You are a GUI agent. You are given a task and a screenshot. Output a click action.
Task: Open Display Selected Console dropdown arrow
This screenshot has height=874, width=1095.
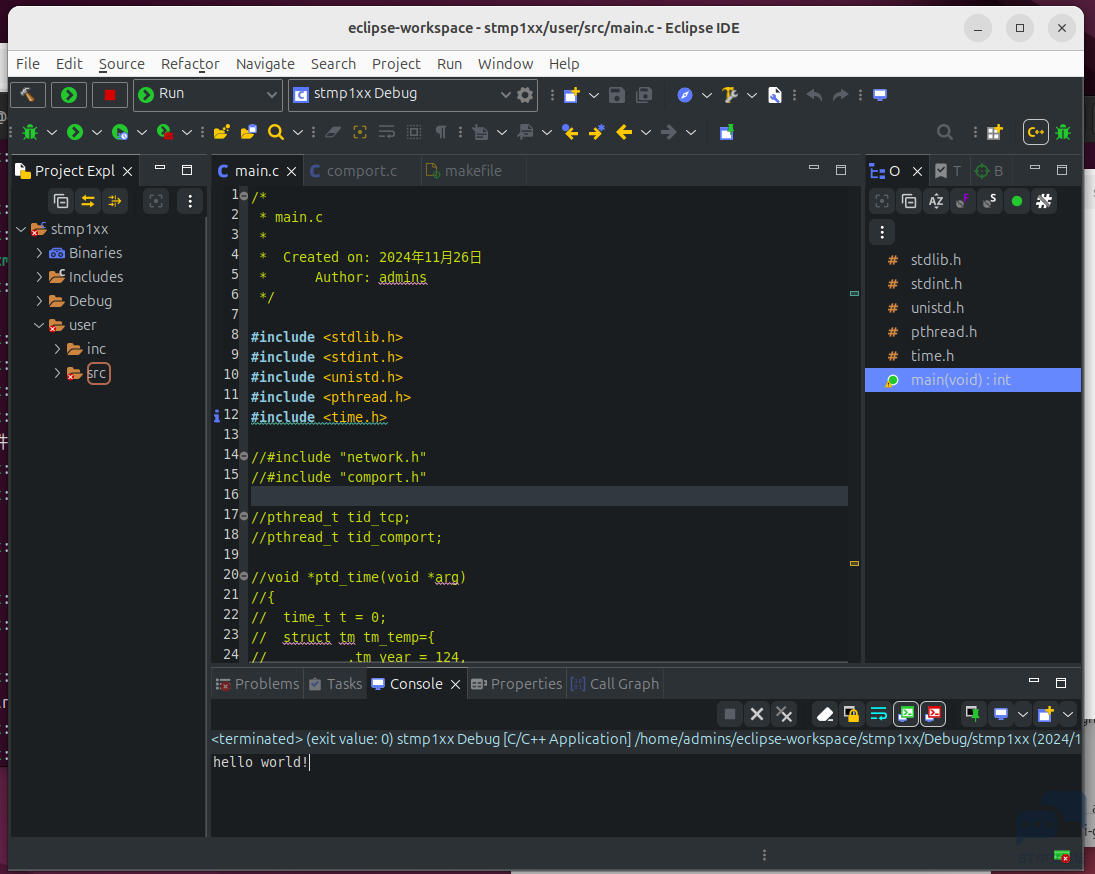pos(1022,714)
